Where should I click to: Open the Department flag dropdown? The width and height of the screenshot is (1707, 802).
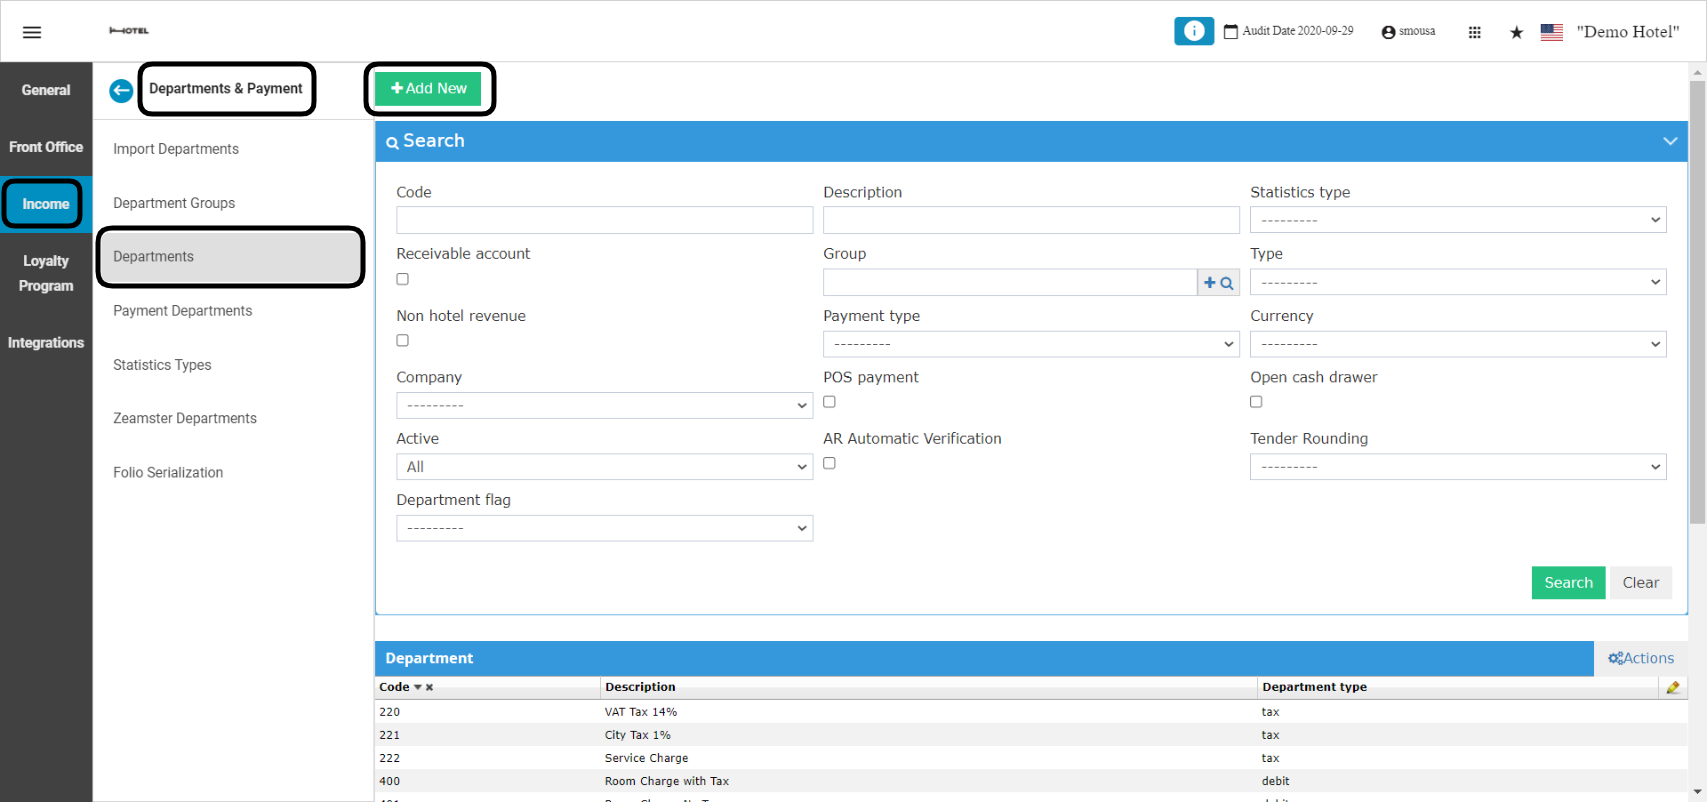604,528
